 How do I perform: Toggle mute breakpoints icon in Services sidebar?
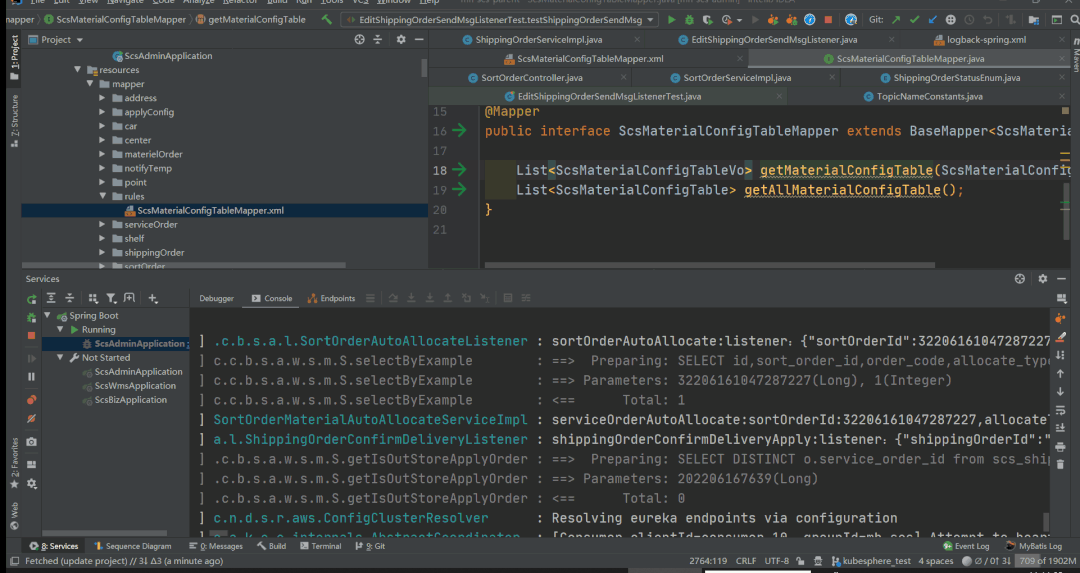coord(31,418)
